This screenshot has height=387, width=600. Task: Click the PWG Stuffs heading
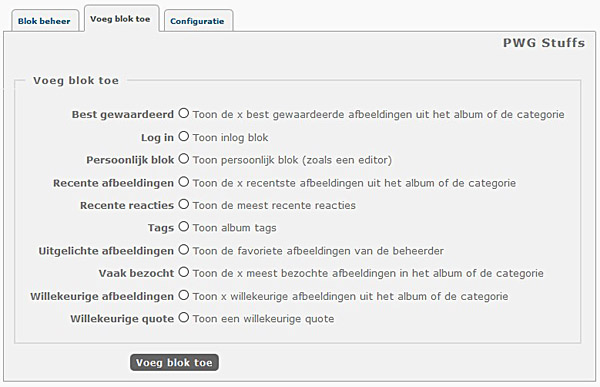click(544, 43)
